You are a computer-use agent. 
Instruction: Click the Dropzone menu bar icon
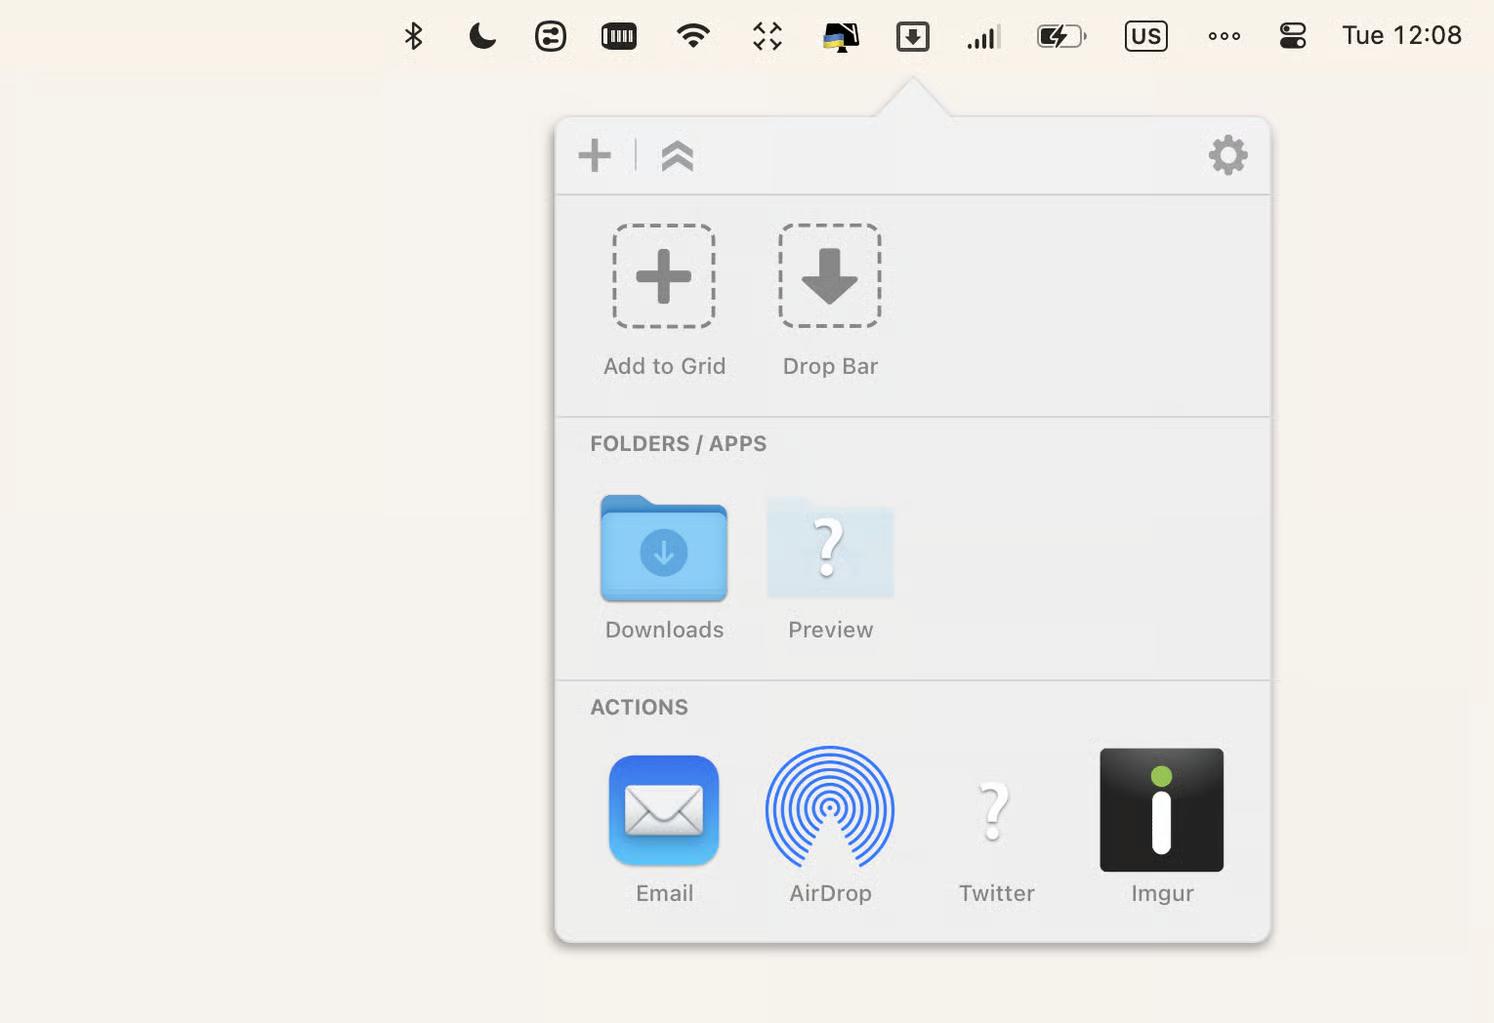click(x=912, y=37)
